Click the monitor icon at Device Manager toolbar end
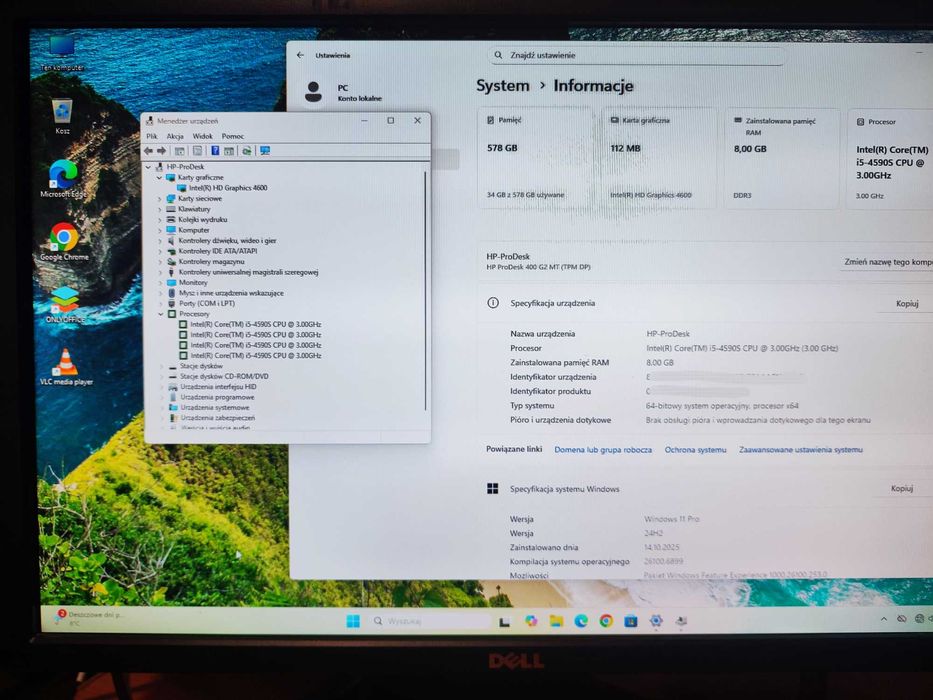The height and width of the screenshot is (700, 933). [265, 151]
